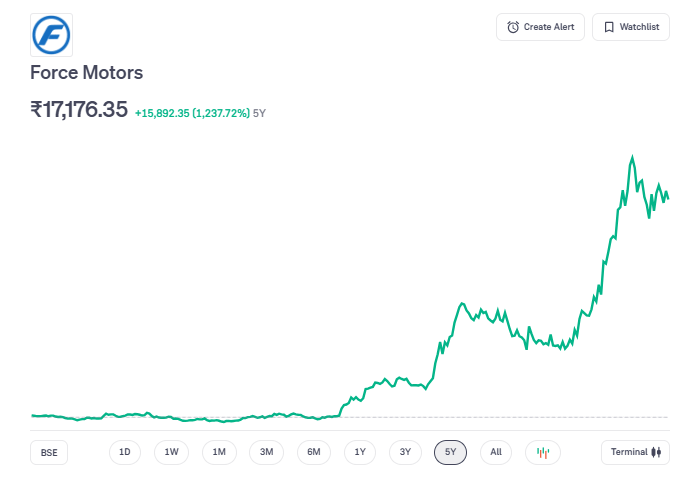The width and height of the screenshot is (696, 489).
Task: Add Force Motors to Watchlist
Action: pyautogui.click(x=631, y=27)
